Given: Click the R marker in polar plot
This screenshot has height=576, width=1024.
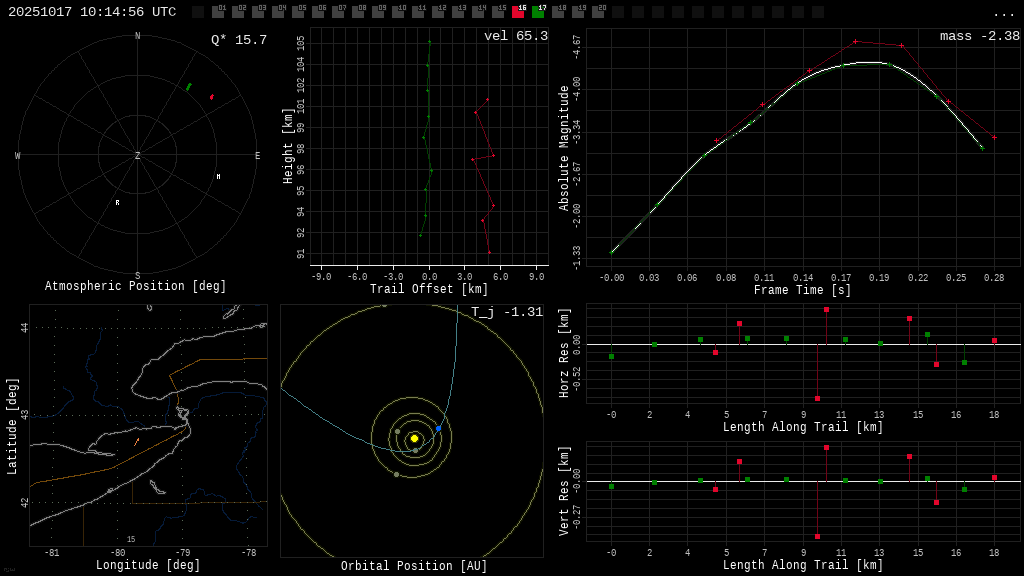Looking at the screenshot, I should (x=117, y=203).
